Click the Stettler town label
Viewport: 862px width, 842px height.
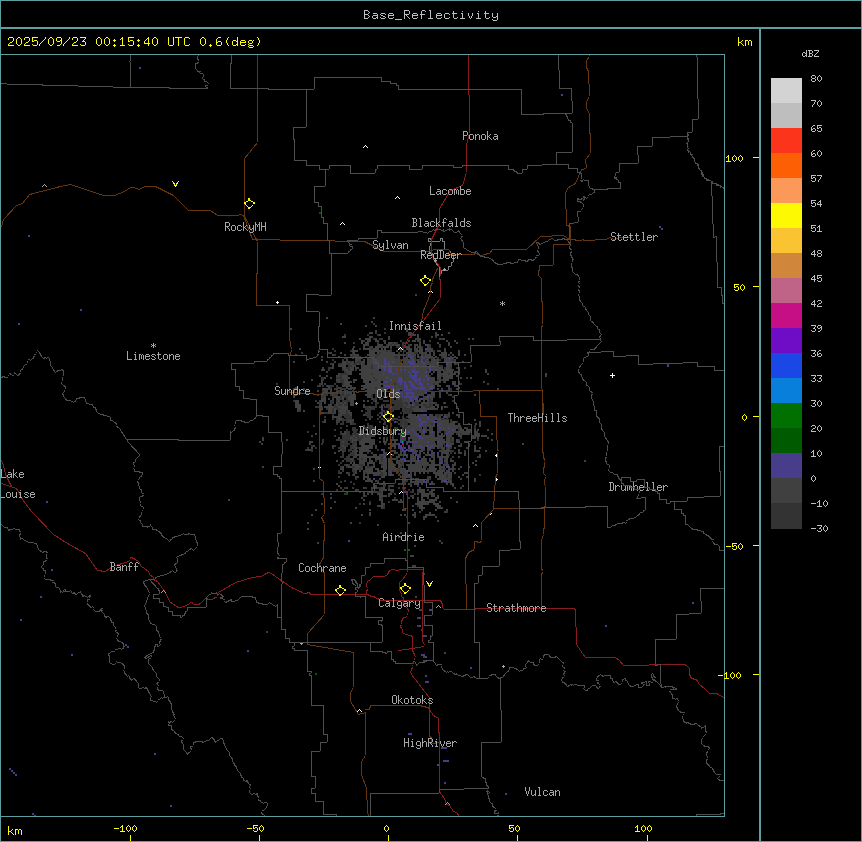[634, 237]
